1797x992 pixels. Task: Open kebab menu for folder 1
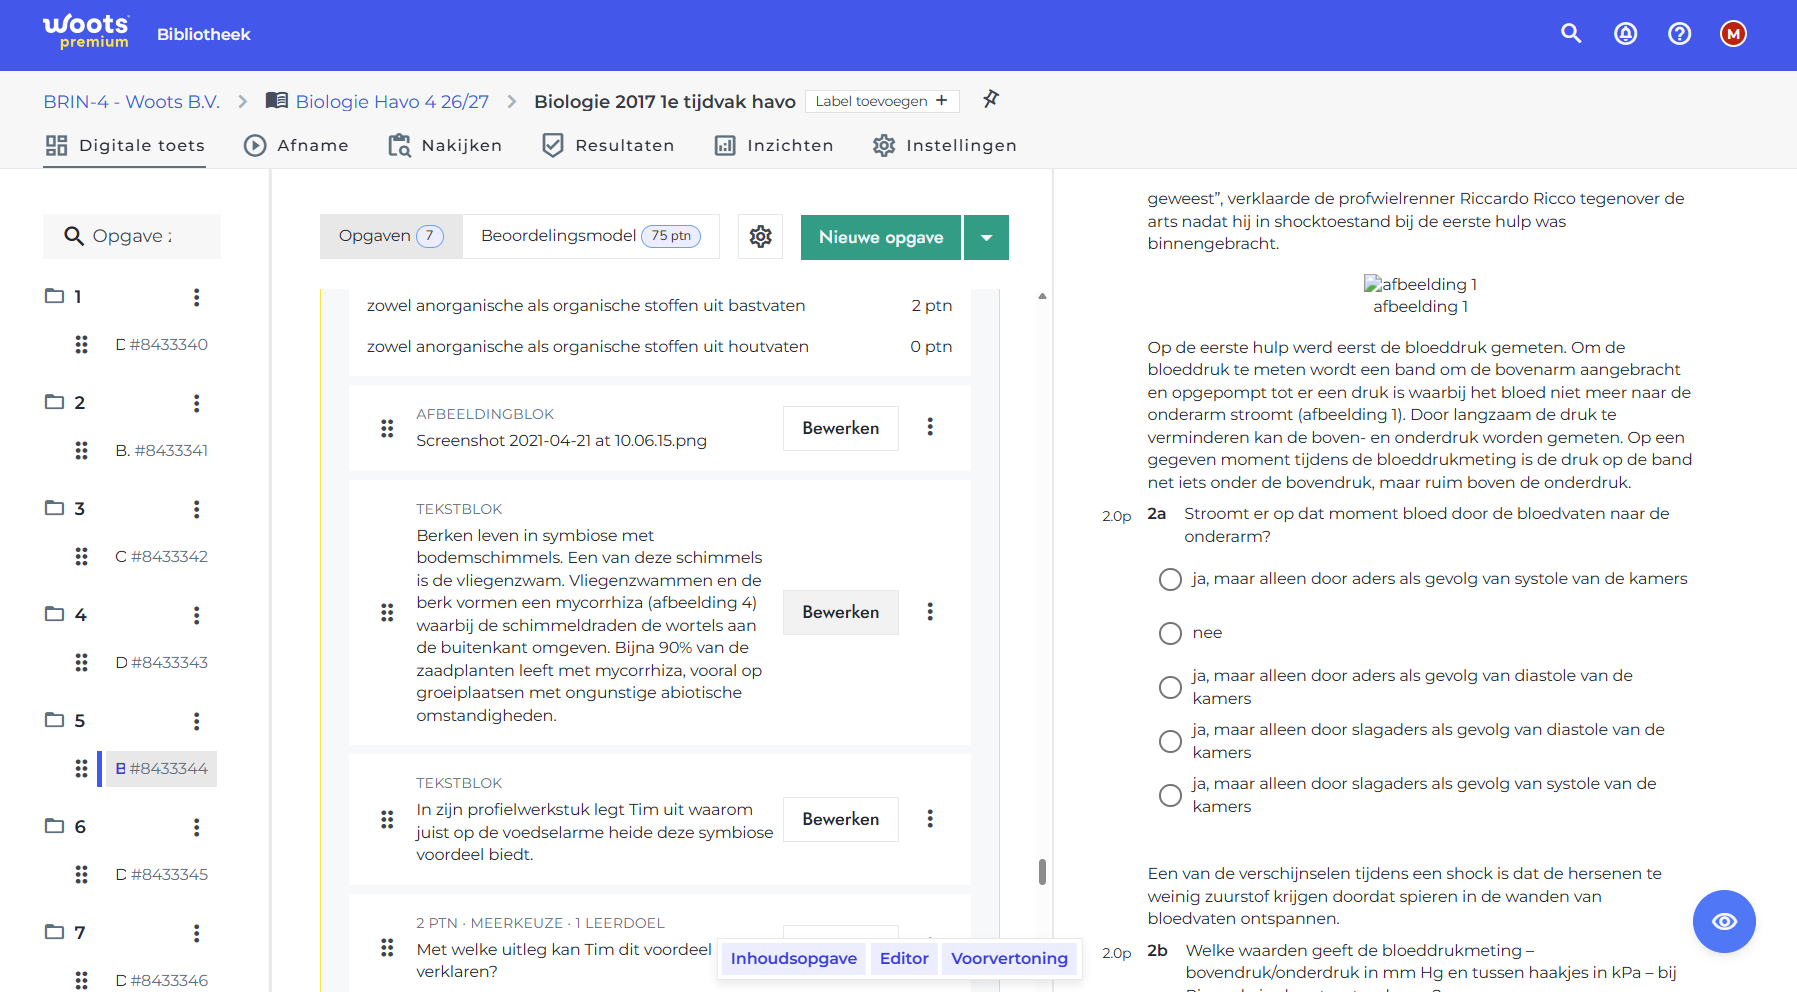pyautogui.click(x=196, y=297)
